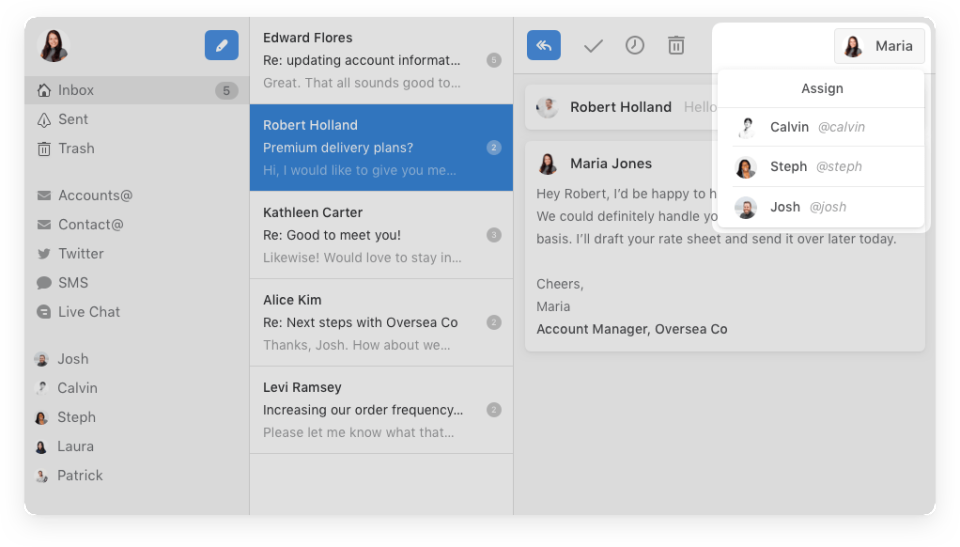Click Josh's avatar in Assign menu
Image resolution: width=960 pixels, height=547 pixels.
(746, 208)
